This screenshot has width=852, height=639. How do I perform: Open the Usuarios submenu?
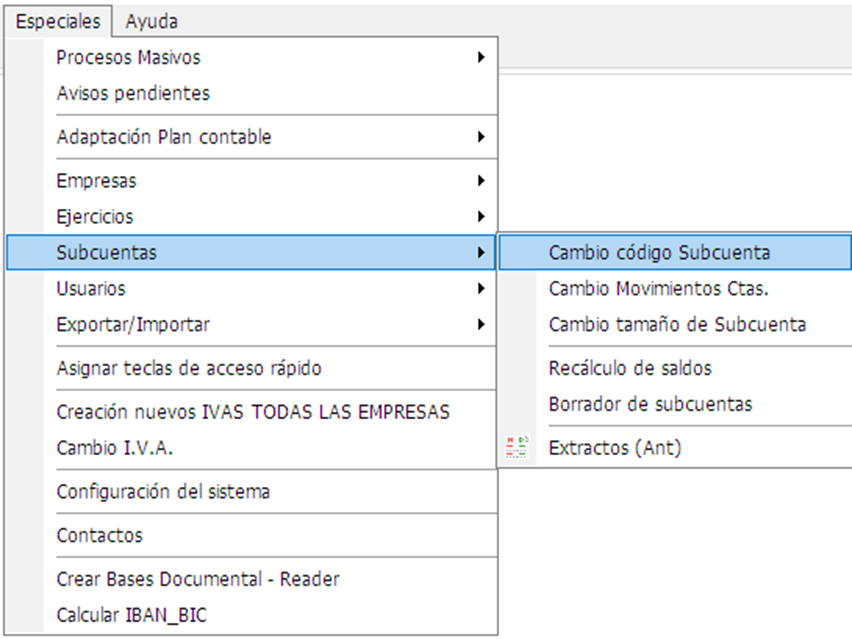pyautogui.click(x=251, y=289)
